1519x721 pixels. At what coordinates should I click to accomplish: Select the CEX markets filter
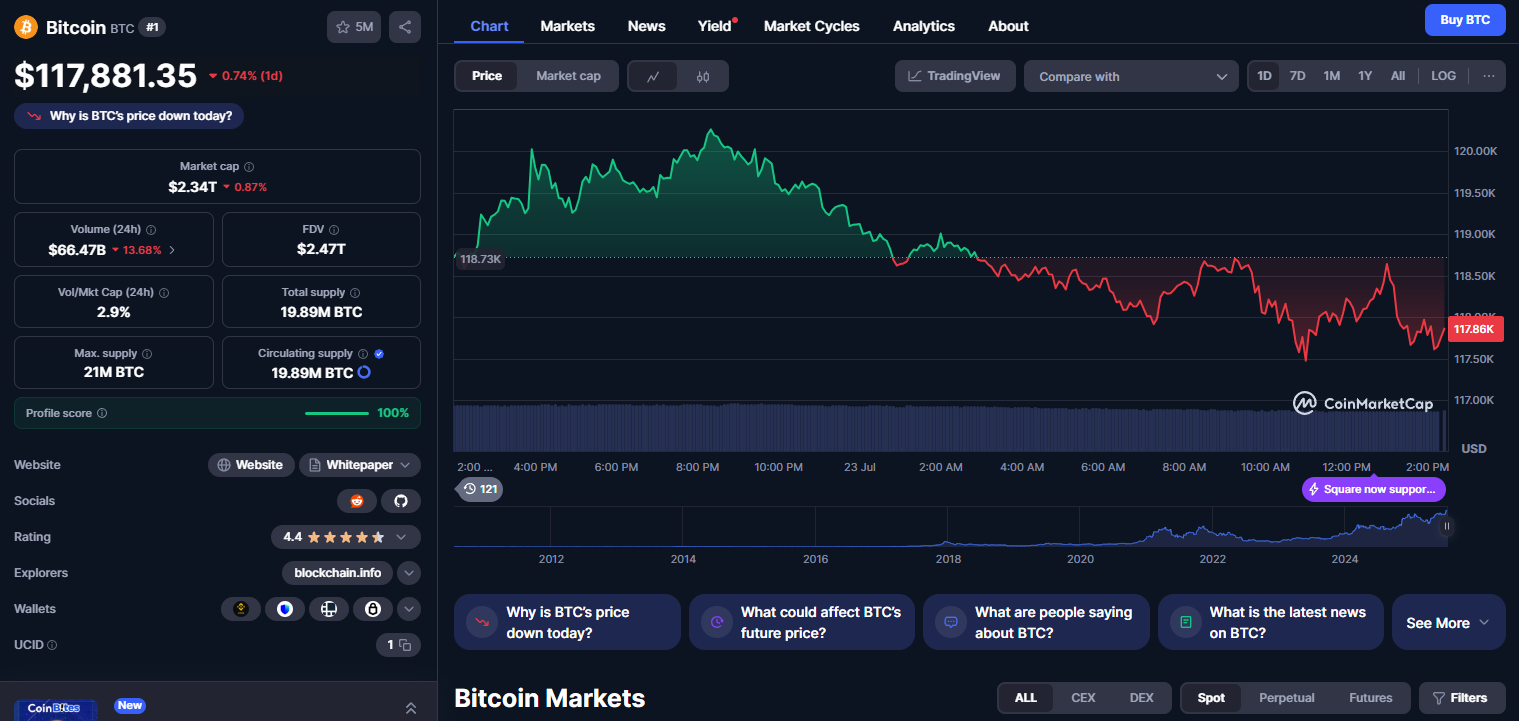click(x=1083, y=698)
